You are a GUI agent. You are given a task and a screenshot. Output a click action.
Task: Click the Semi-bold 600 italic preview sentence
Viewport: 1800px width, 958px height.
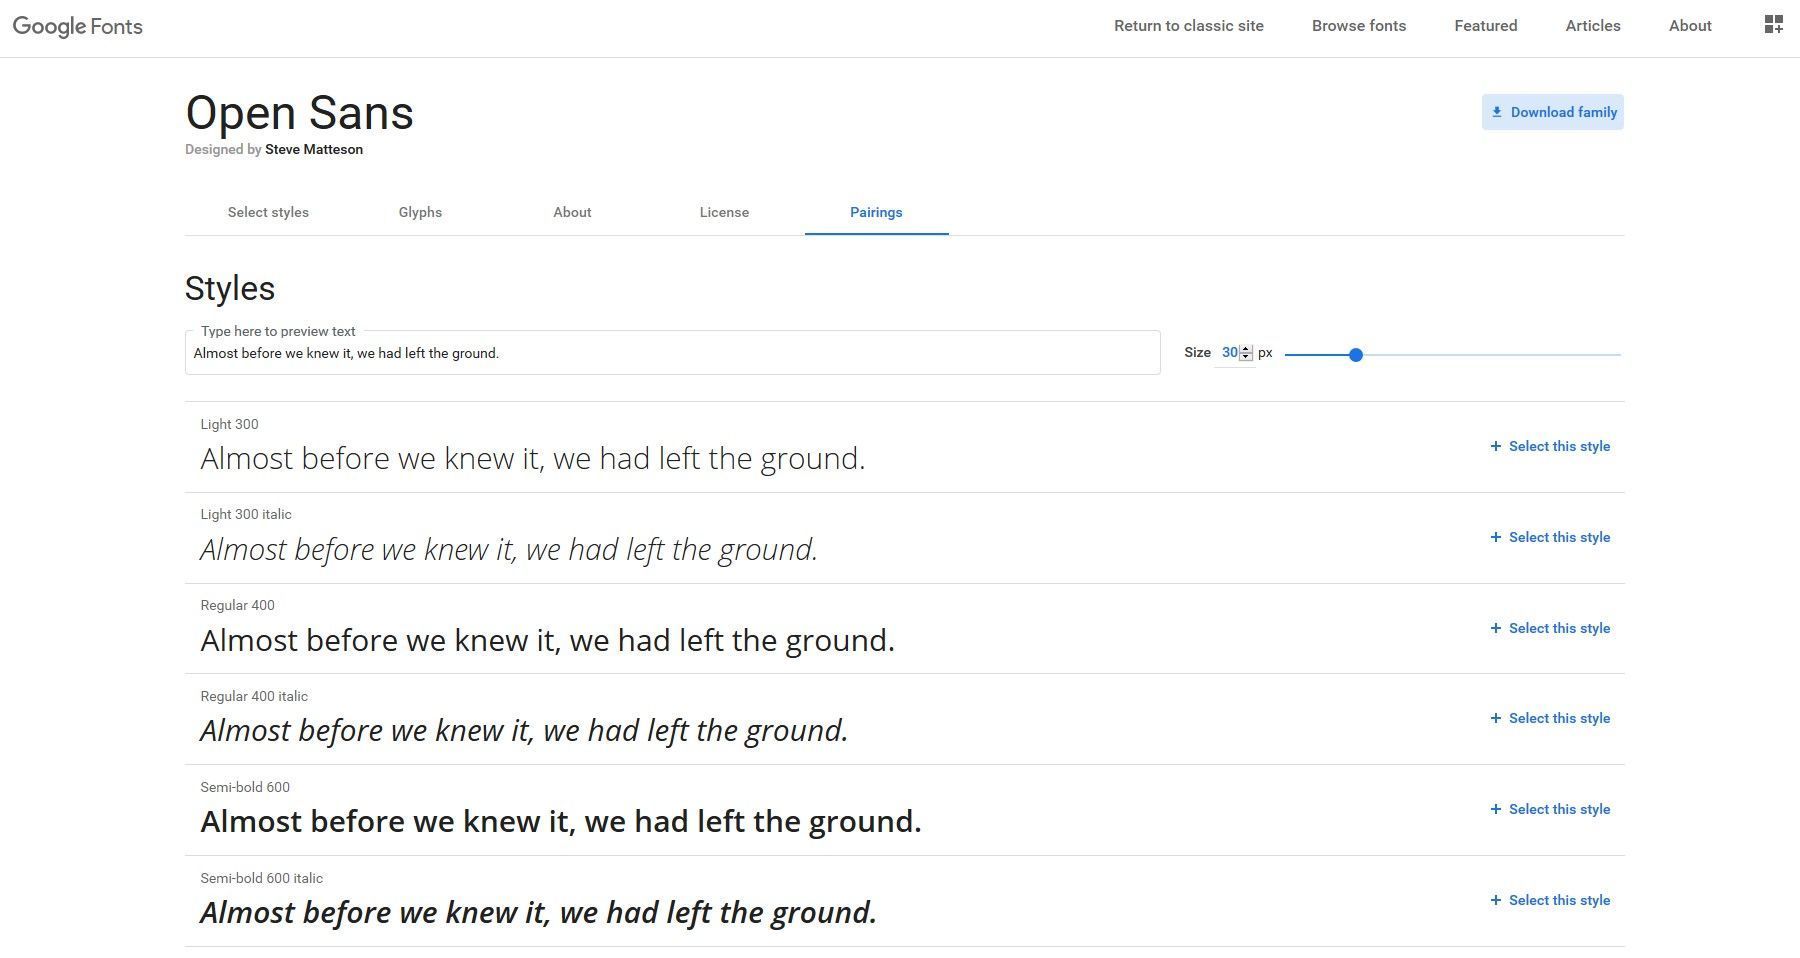[x=539, y=913]
